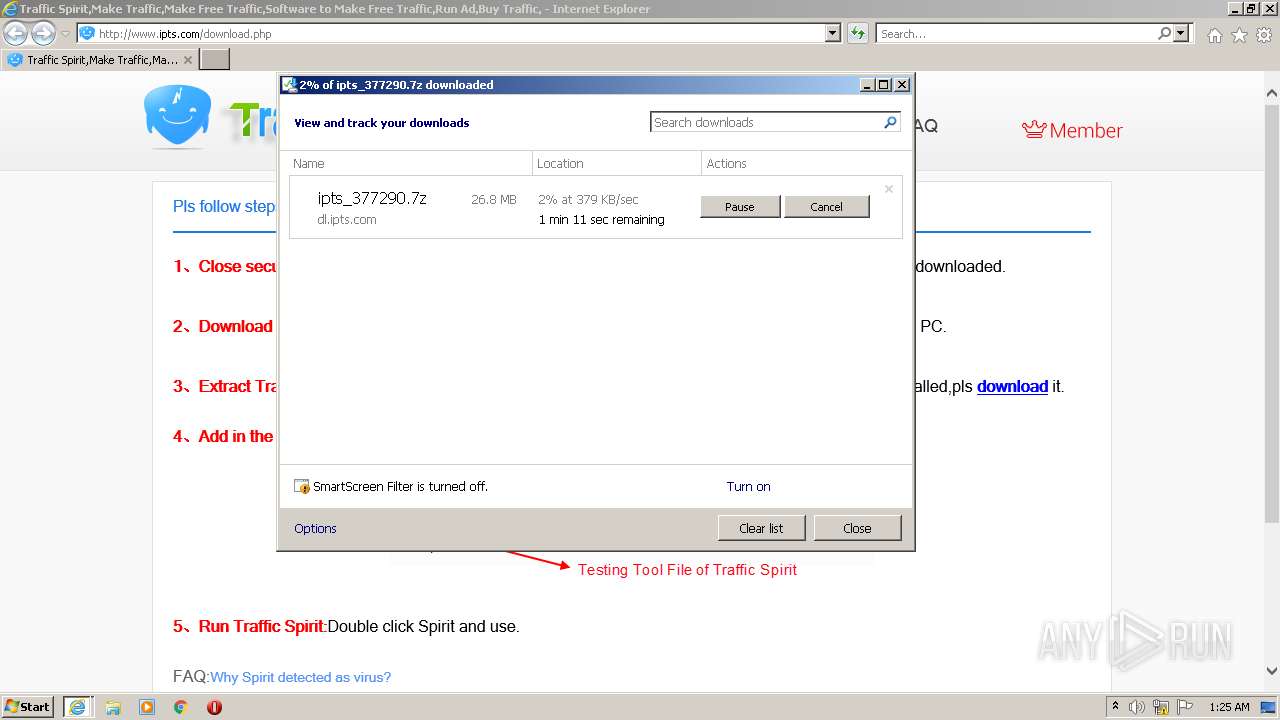Click the search magnifier icon in toolbar
This screenshot has height=720, width=1280.
[1164, 33]
